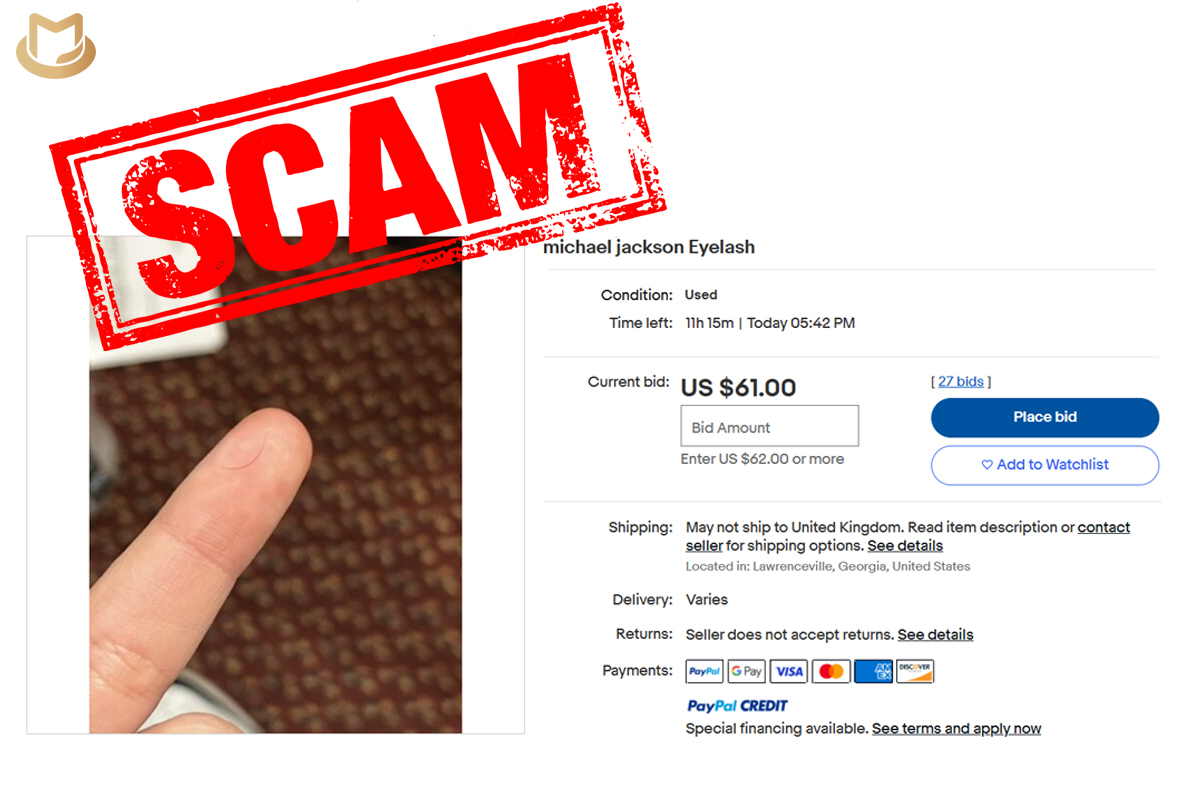Open the 27 bids link
This screenshot has height=800, width=1200.
click(x=961, y=381)
